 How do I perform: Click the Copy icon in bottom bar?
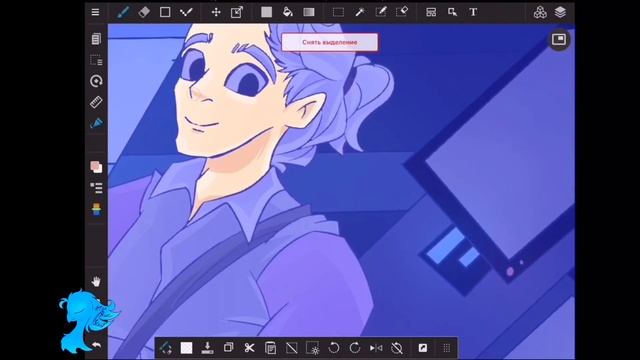(229, 347)
